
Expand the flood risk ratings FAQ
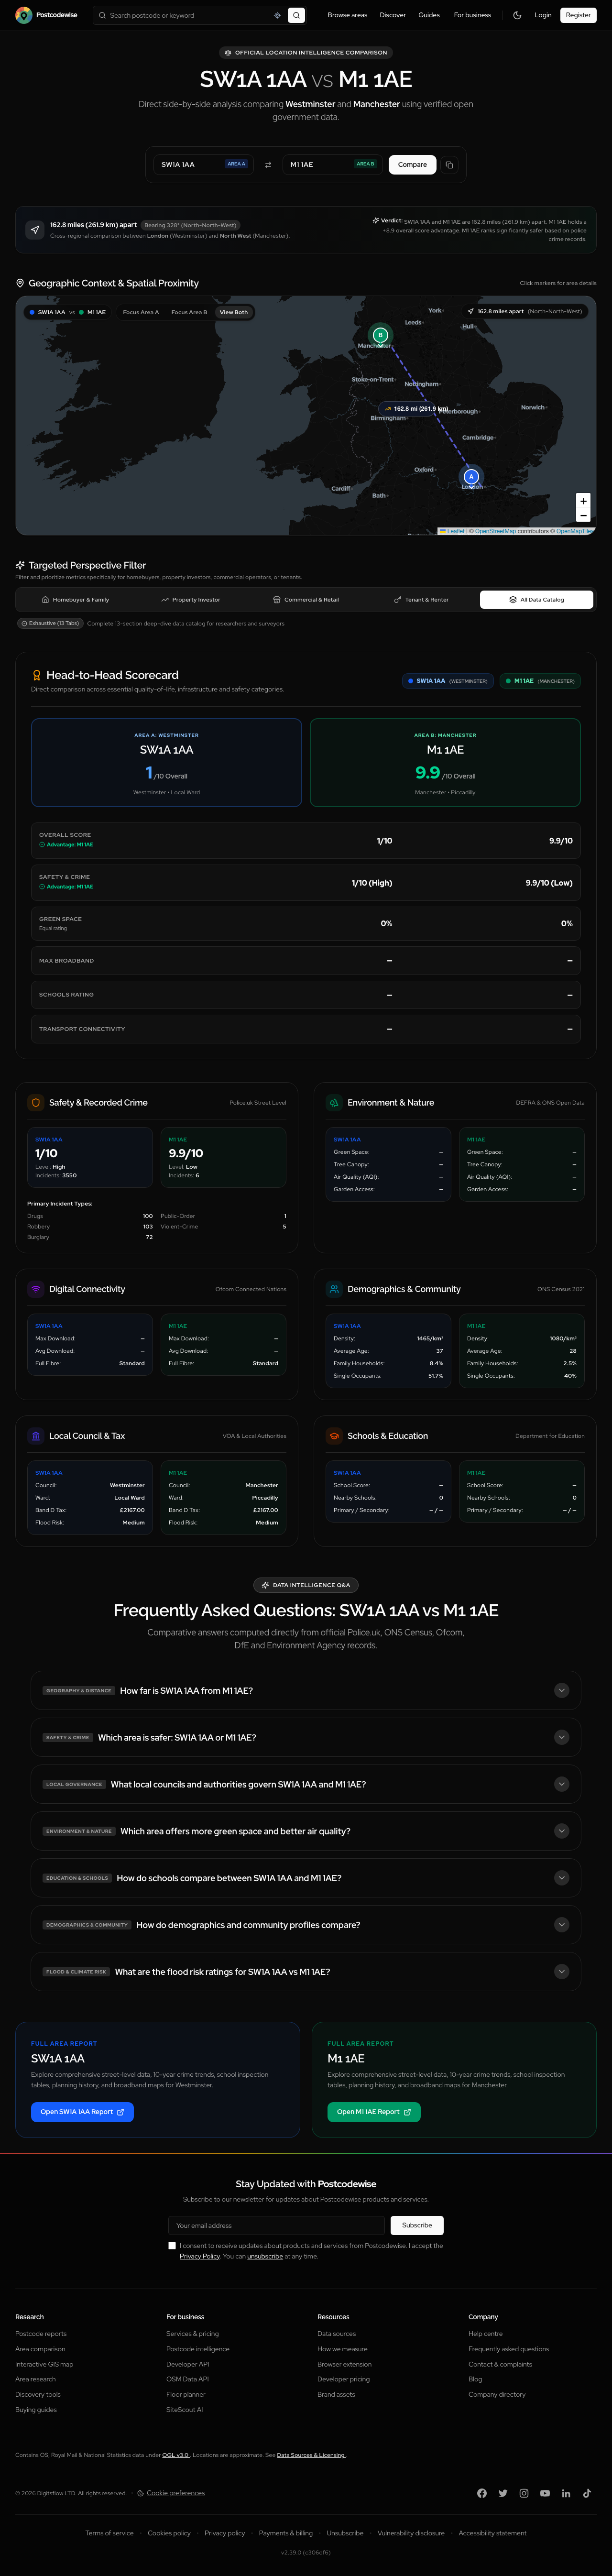(x=306, y=1972)
